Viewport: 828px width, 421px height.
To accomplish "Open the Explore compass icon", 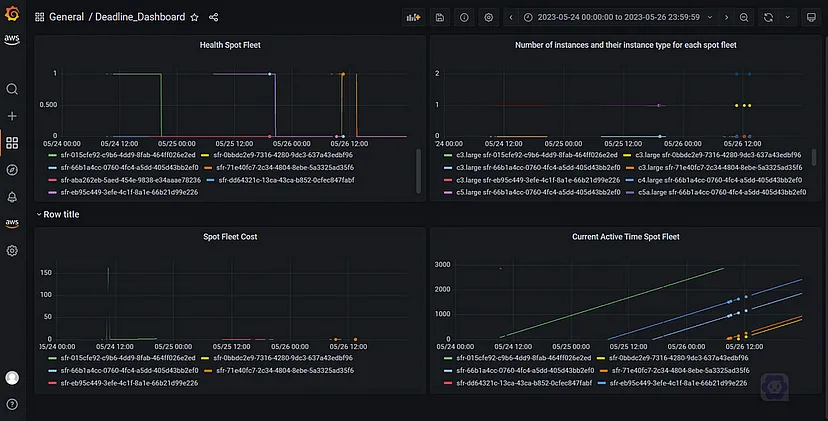I will pyautogui.click(x=12, y=170).
